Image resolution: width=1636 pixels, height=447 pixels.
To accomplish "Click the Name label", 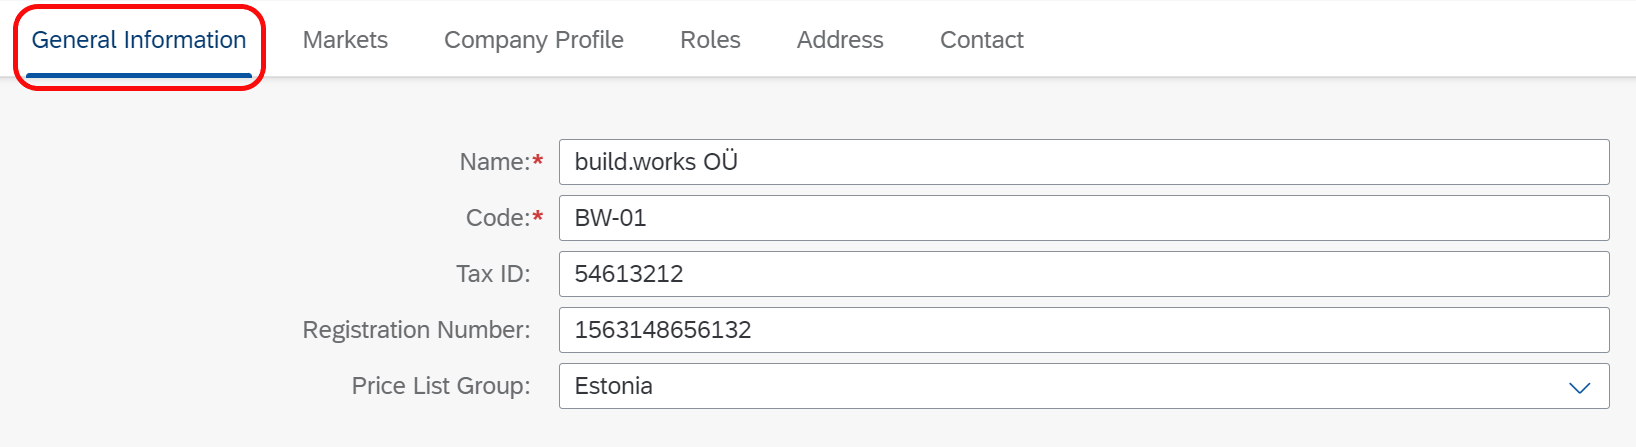I will click(494, 162).
